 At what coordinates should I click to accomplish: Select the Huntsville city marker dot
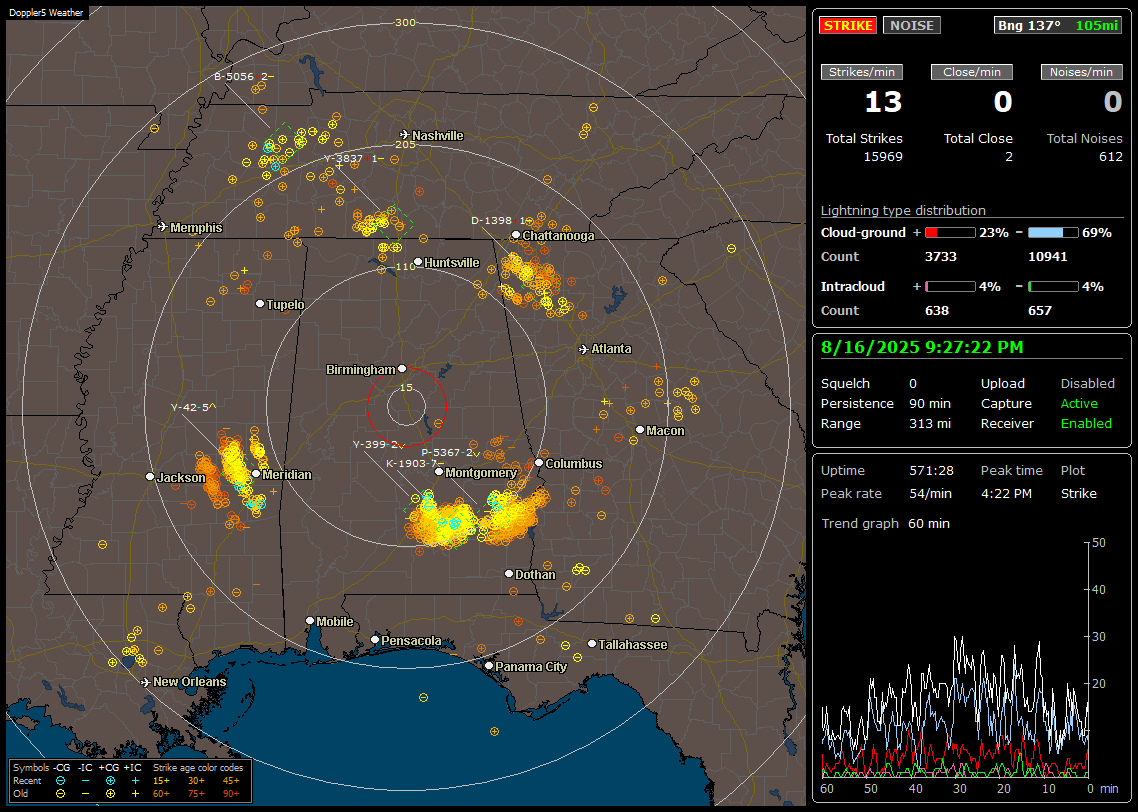[418, 262]
